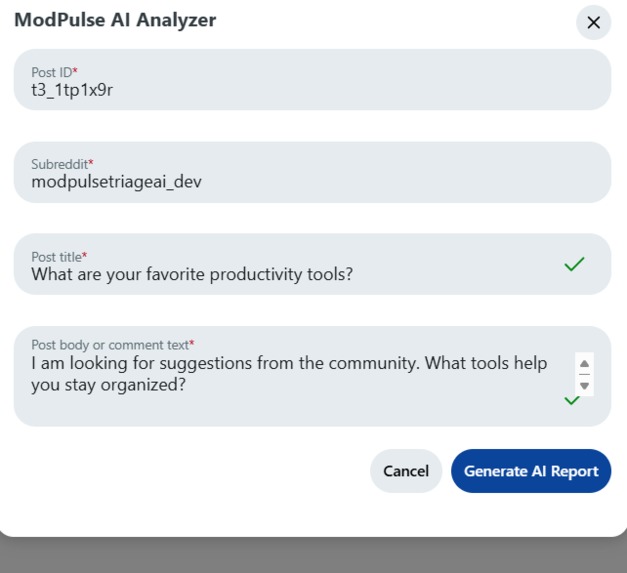Select the Subreddit label
627x573 pixels.
click(62, 164)
